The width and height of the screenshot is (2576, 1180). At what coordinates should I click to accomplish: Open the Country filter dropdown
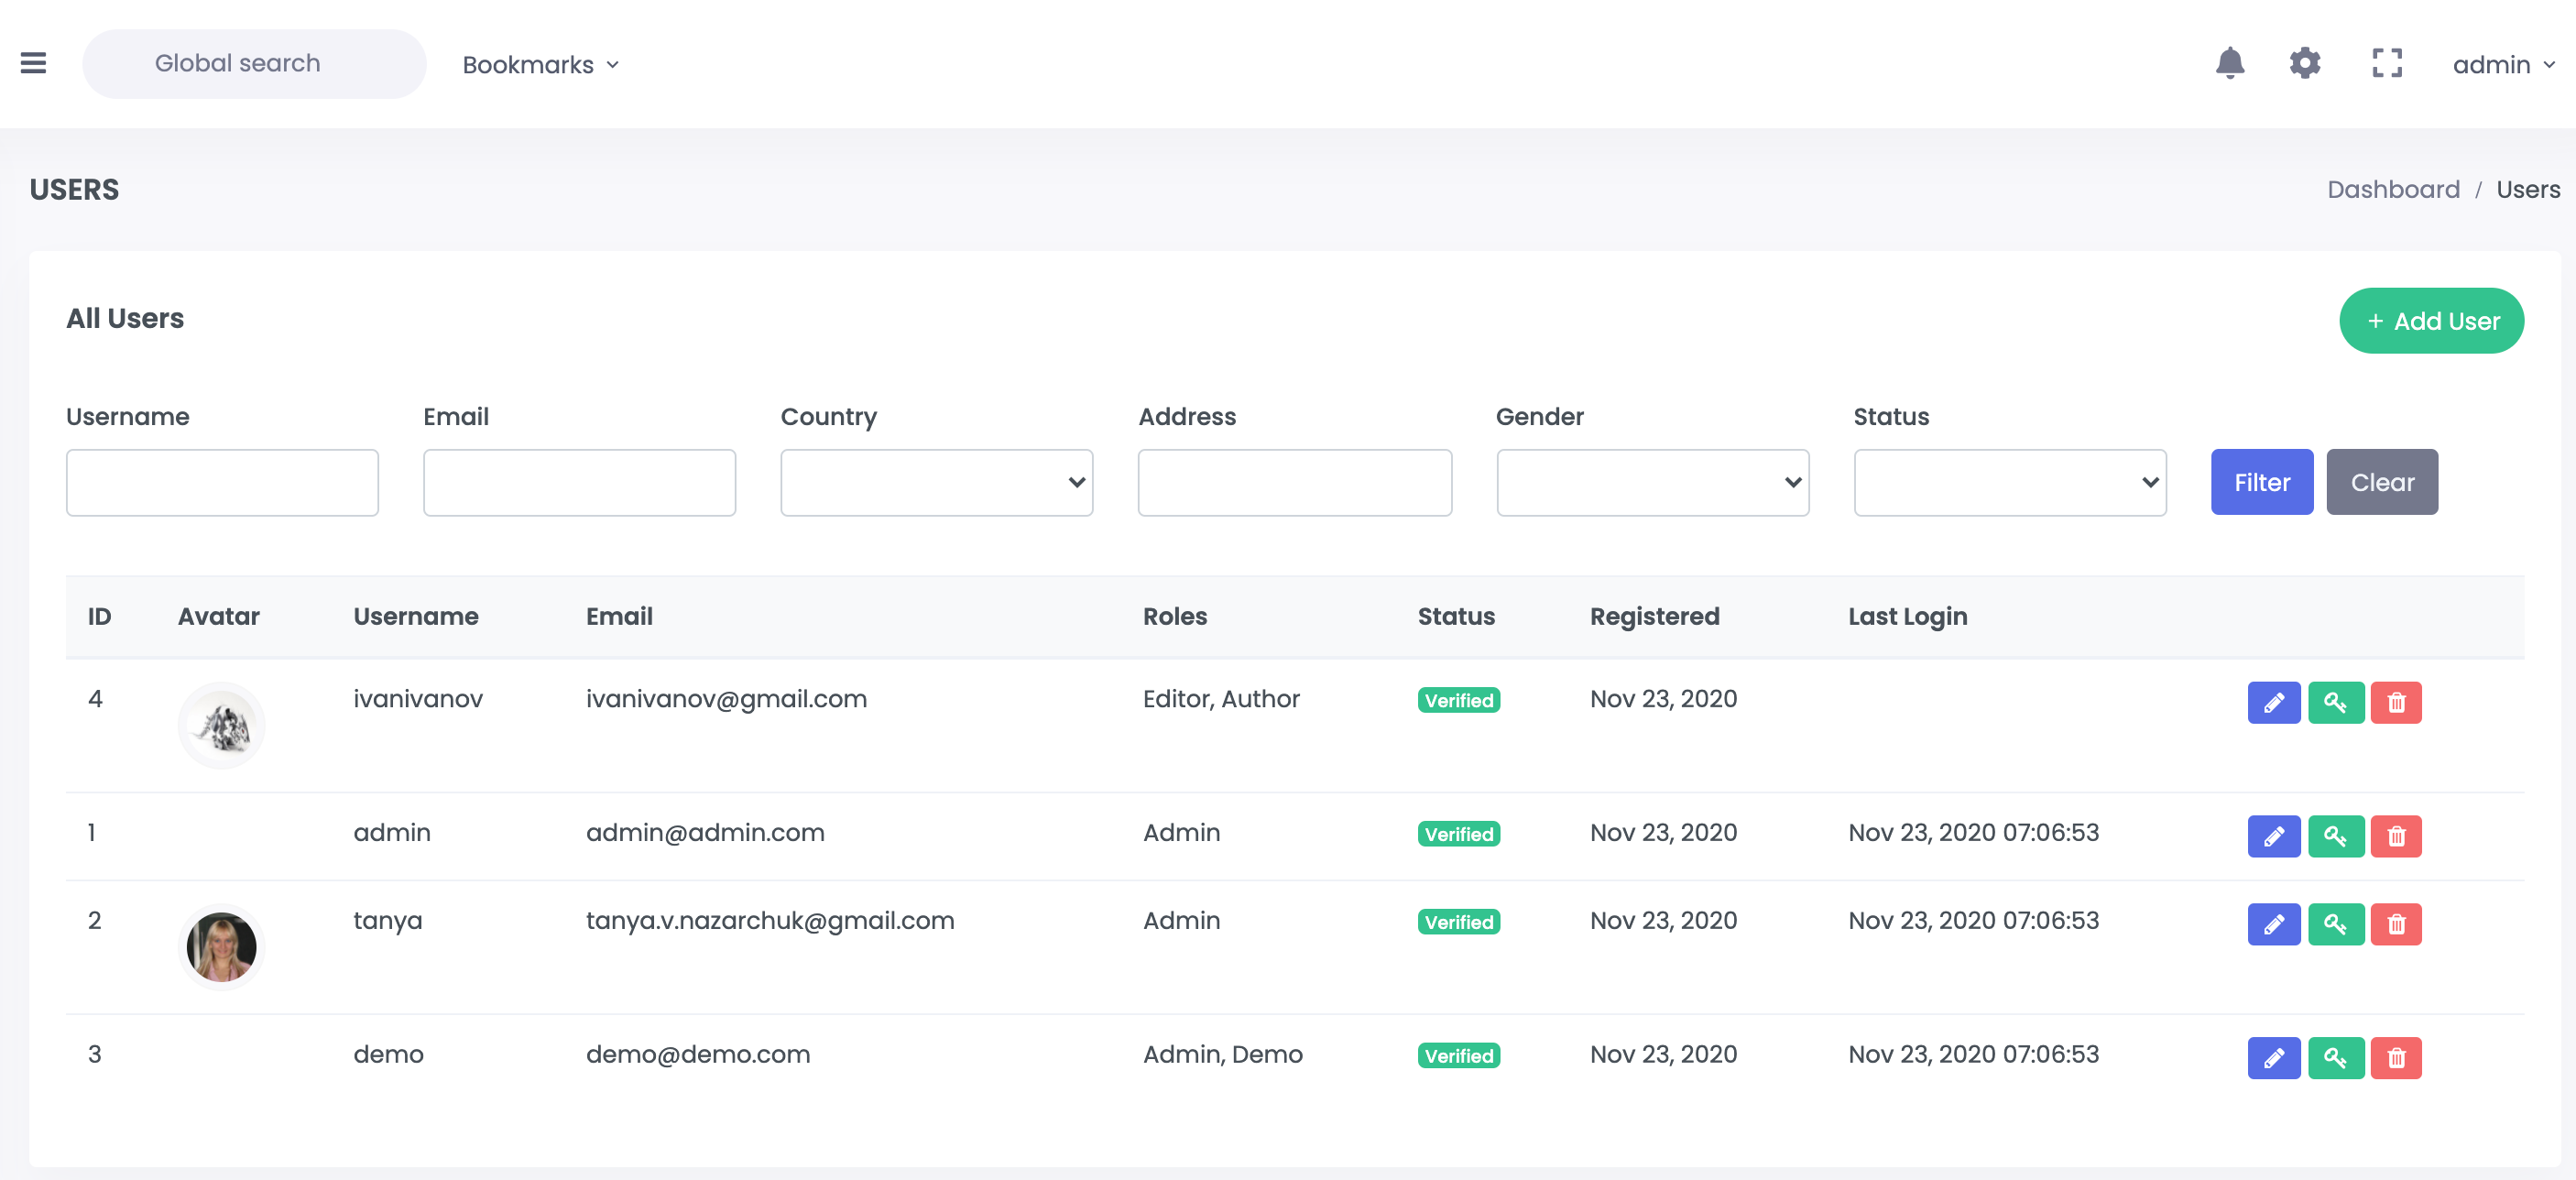pyautogui.click(x=936, y=482)
